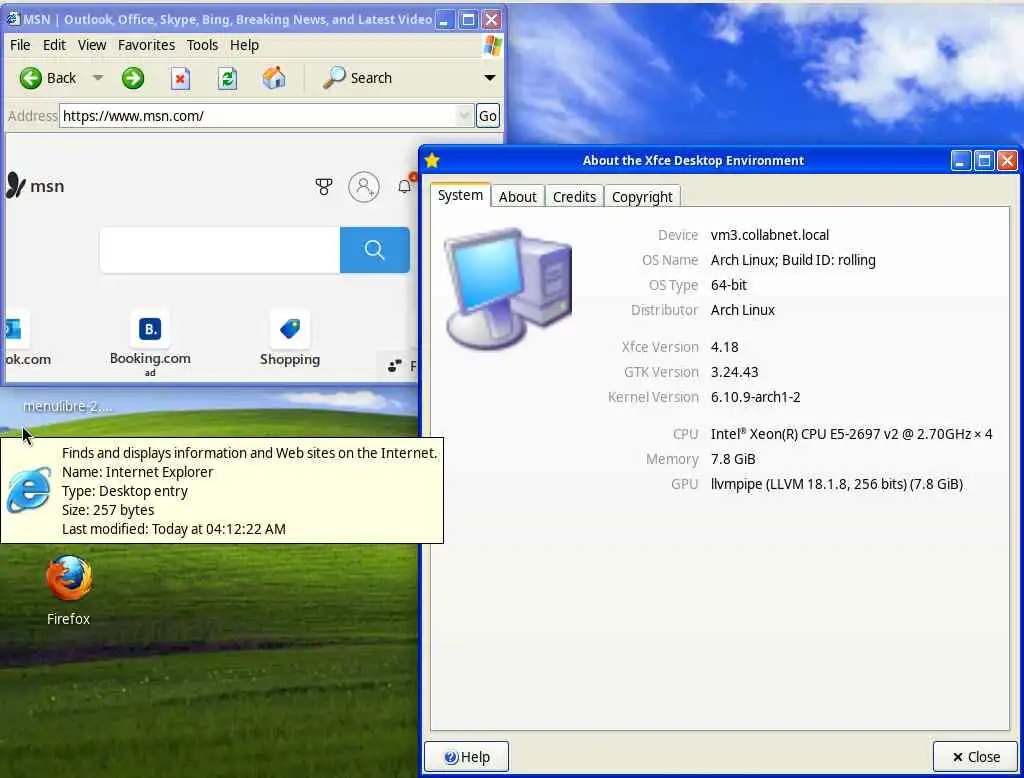Click the Search magnifier toolbar button
1024x778 pixels.
coord(357,78)
